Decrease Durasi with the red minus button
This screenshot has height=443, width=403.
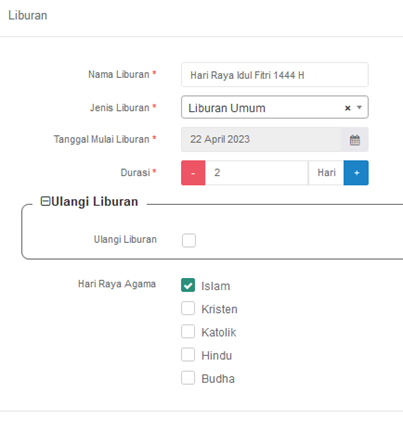(193, 173)
